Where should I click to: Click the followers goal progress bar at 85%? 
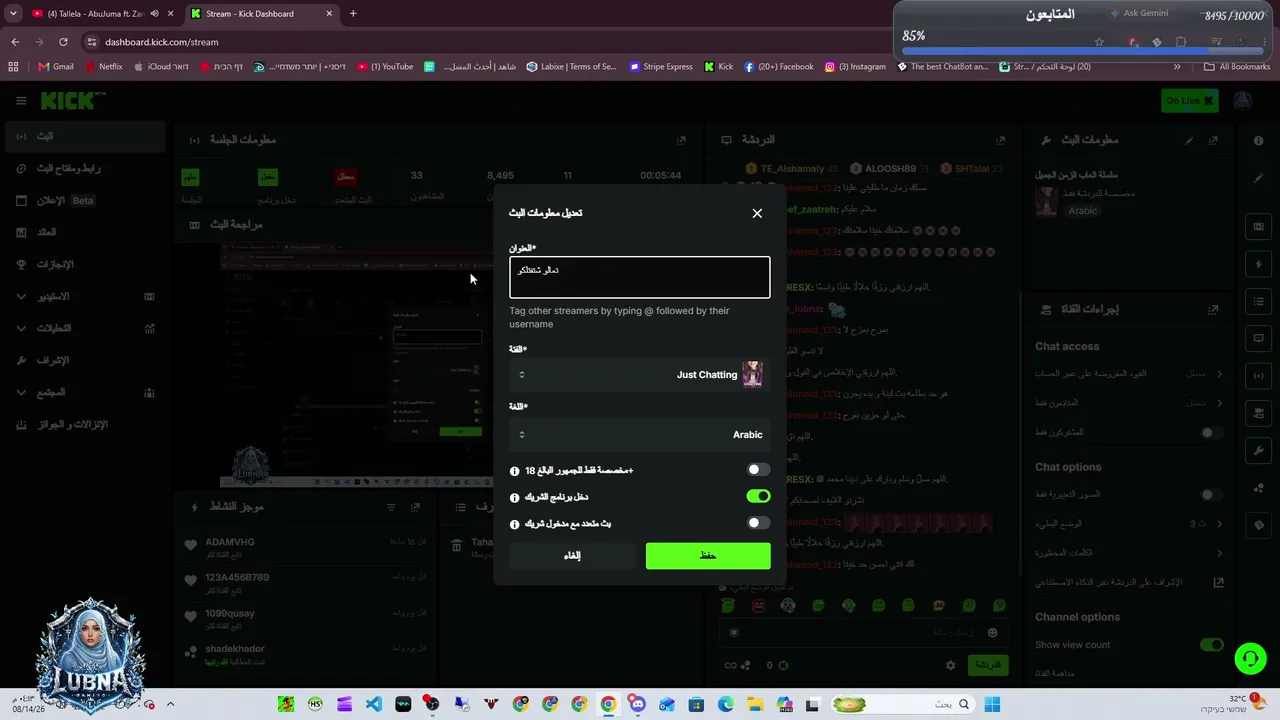(x=1083, y=49)
